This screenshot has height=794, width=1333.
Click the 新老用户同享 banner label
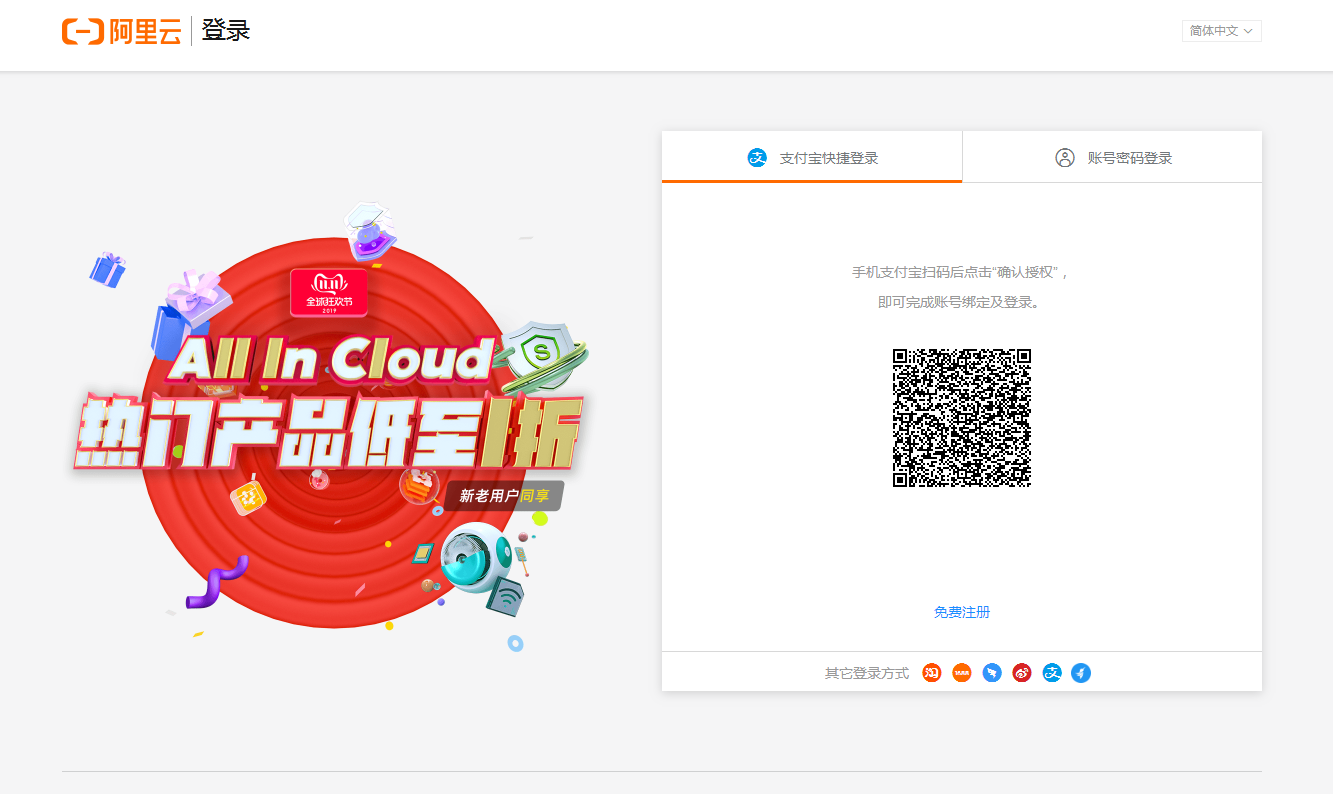504,495
